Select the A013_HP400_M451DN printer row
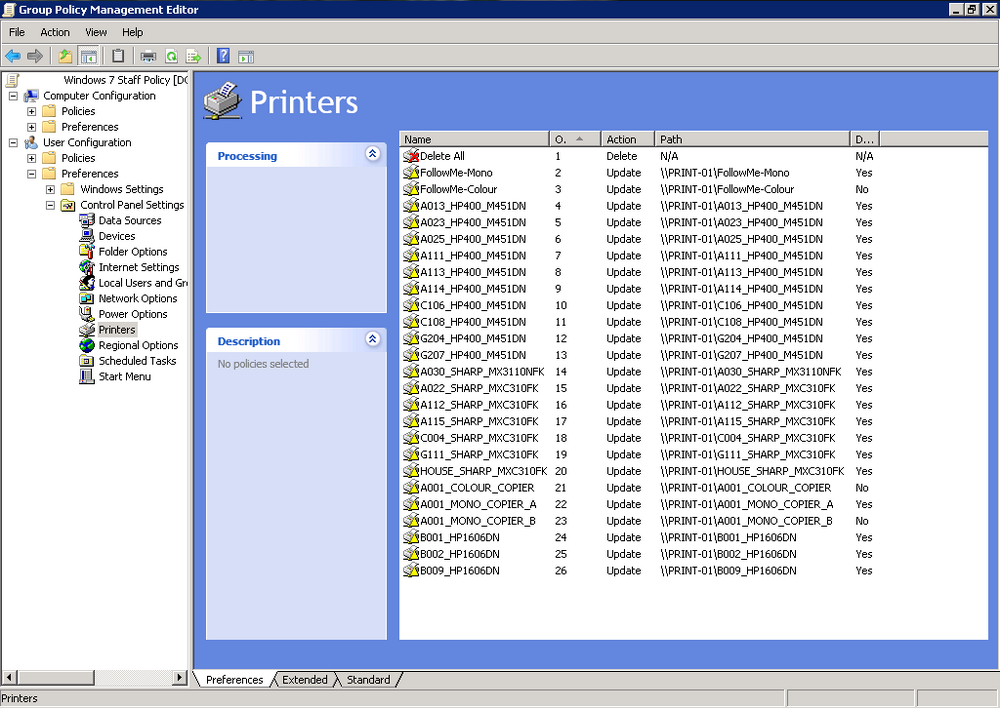The width and height of the screenshot is (1000, 709). [x=638, y=206]
